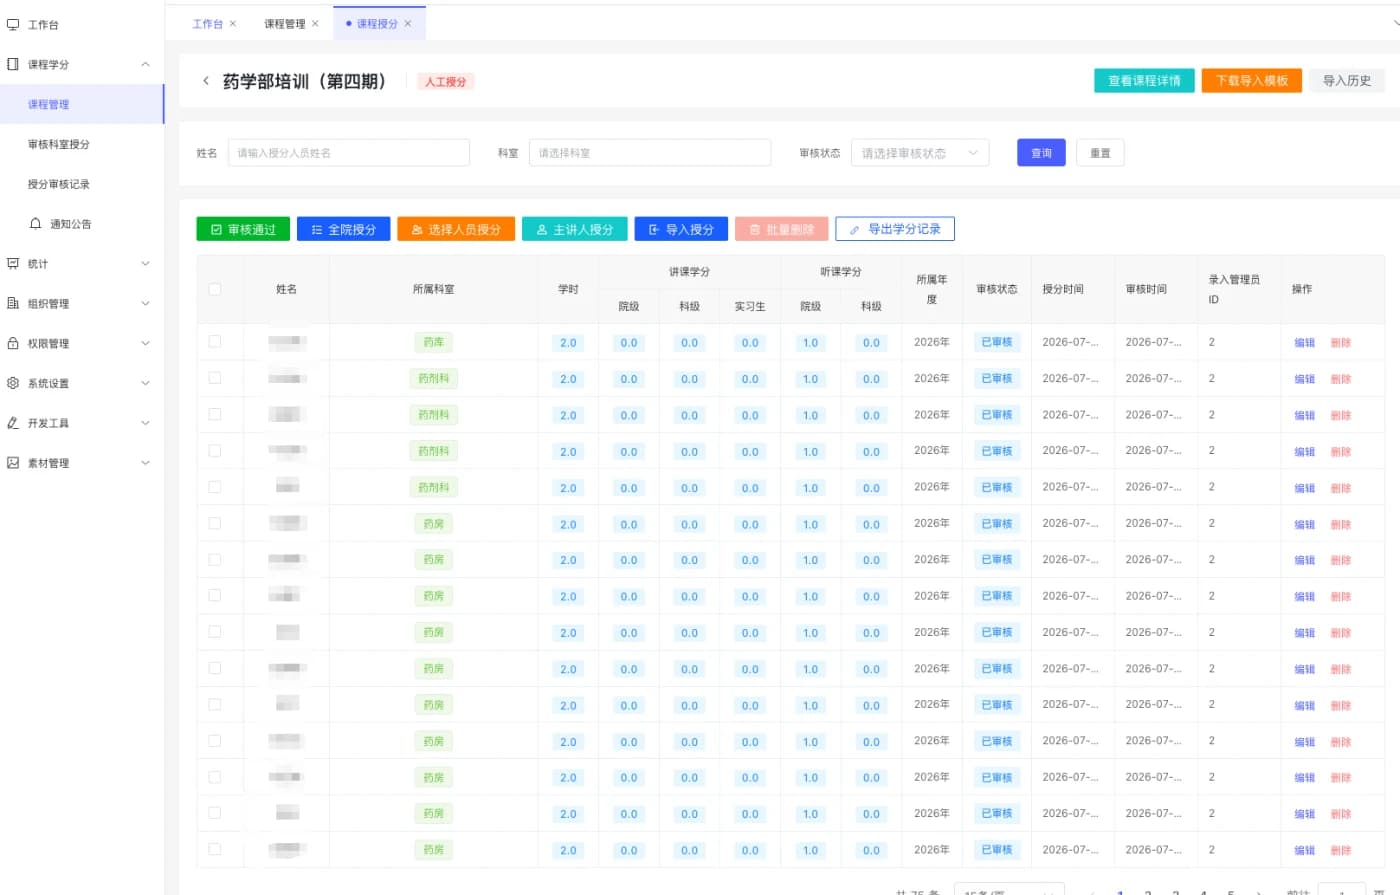Click the 查看课程详情 button
Screen dimensions: 1400x895
[x=1144, y=81]
